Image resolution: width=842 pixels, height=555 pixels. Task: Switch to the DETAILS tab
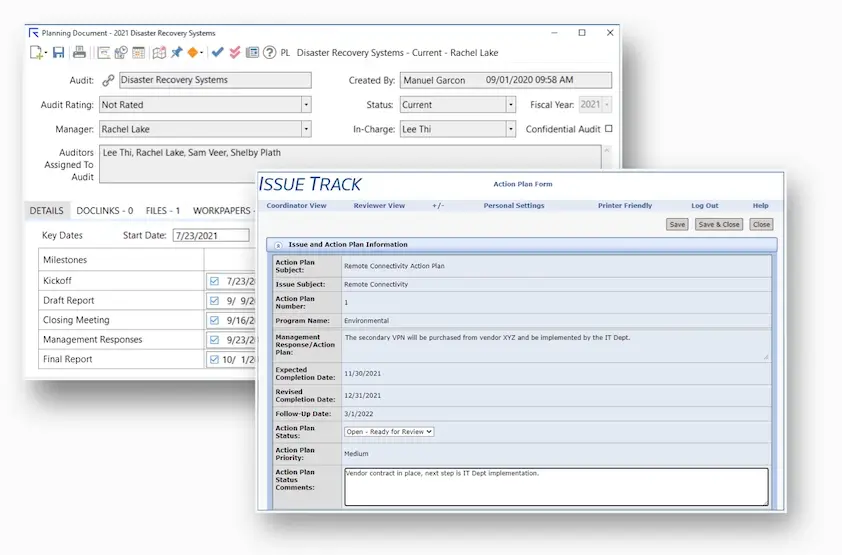(46, 210)
